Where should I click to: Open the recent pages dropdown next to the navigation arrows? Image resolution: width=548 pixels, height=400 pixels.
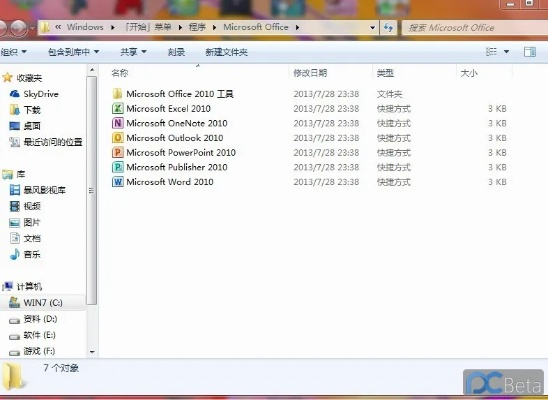(32, 28)
